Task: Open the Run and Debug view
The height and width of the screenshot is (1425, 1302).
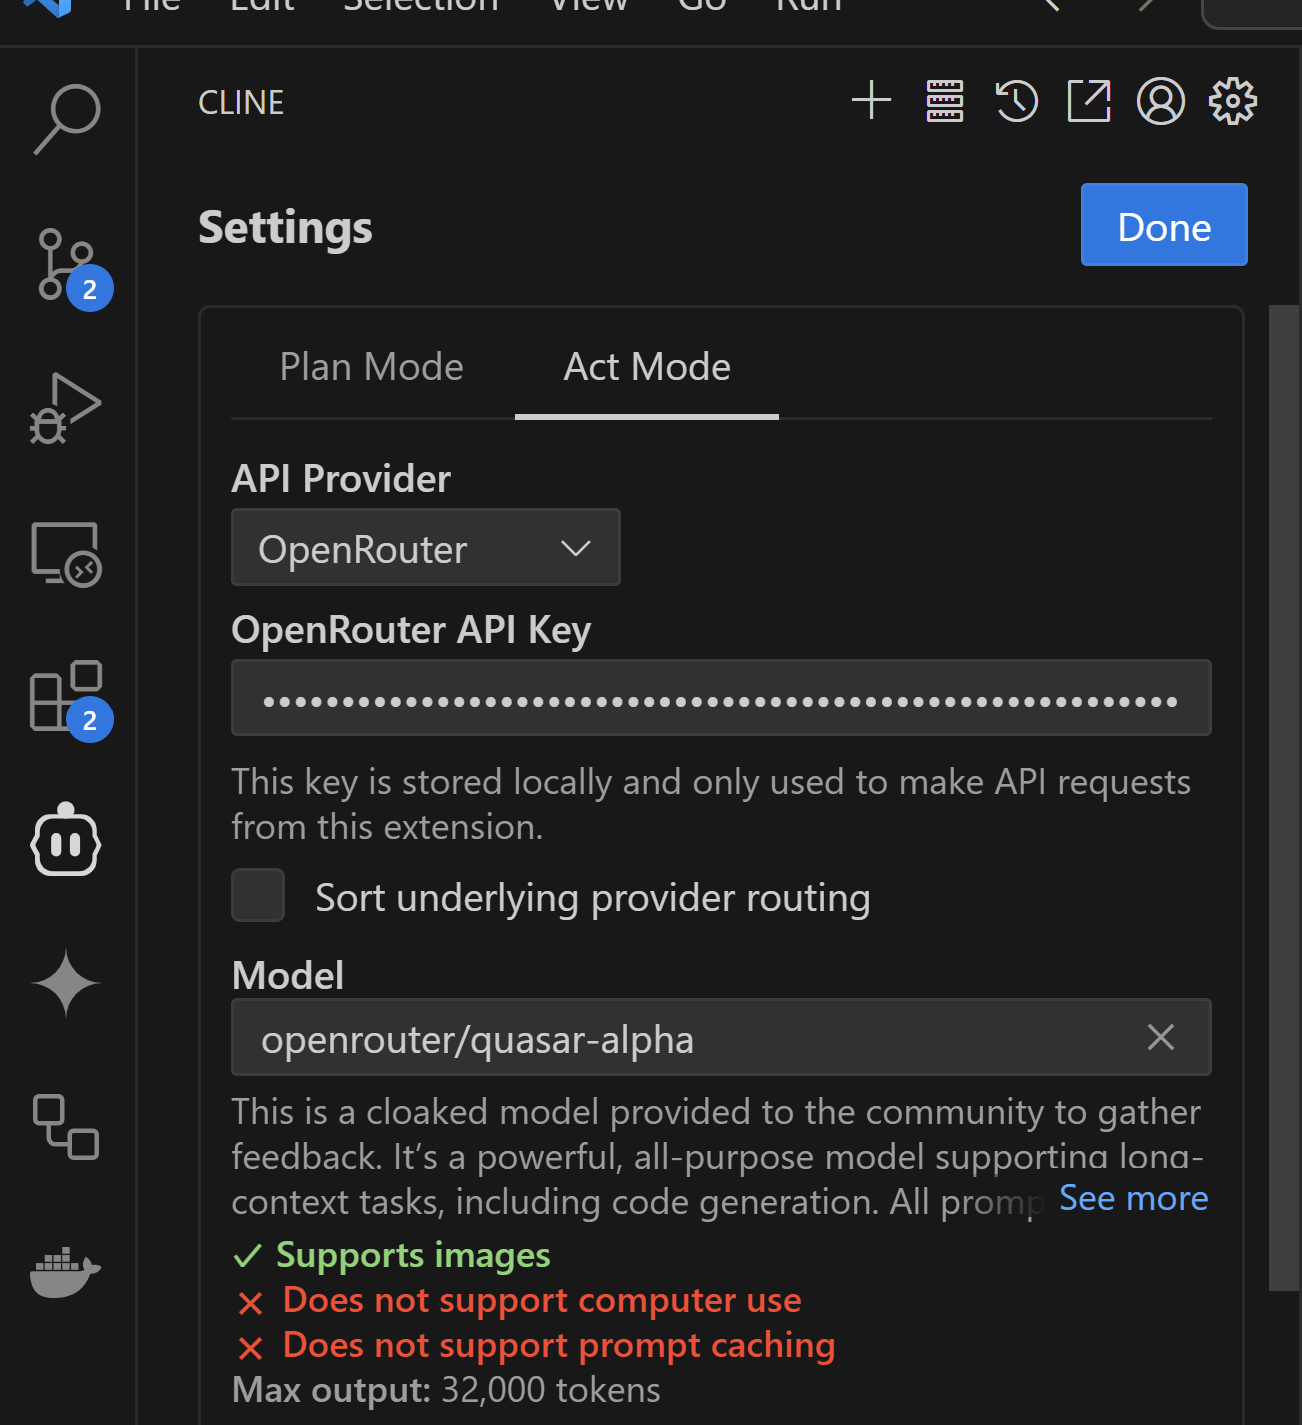Action: coord(66,408)
